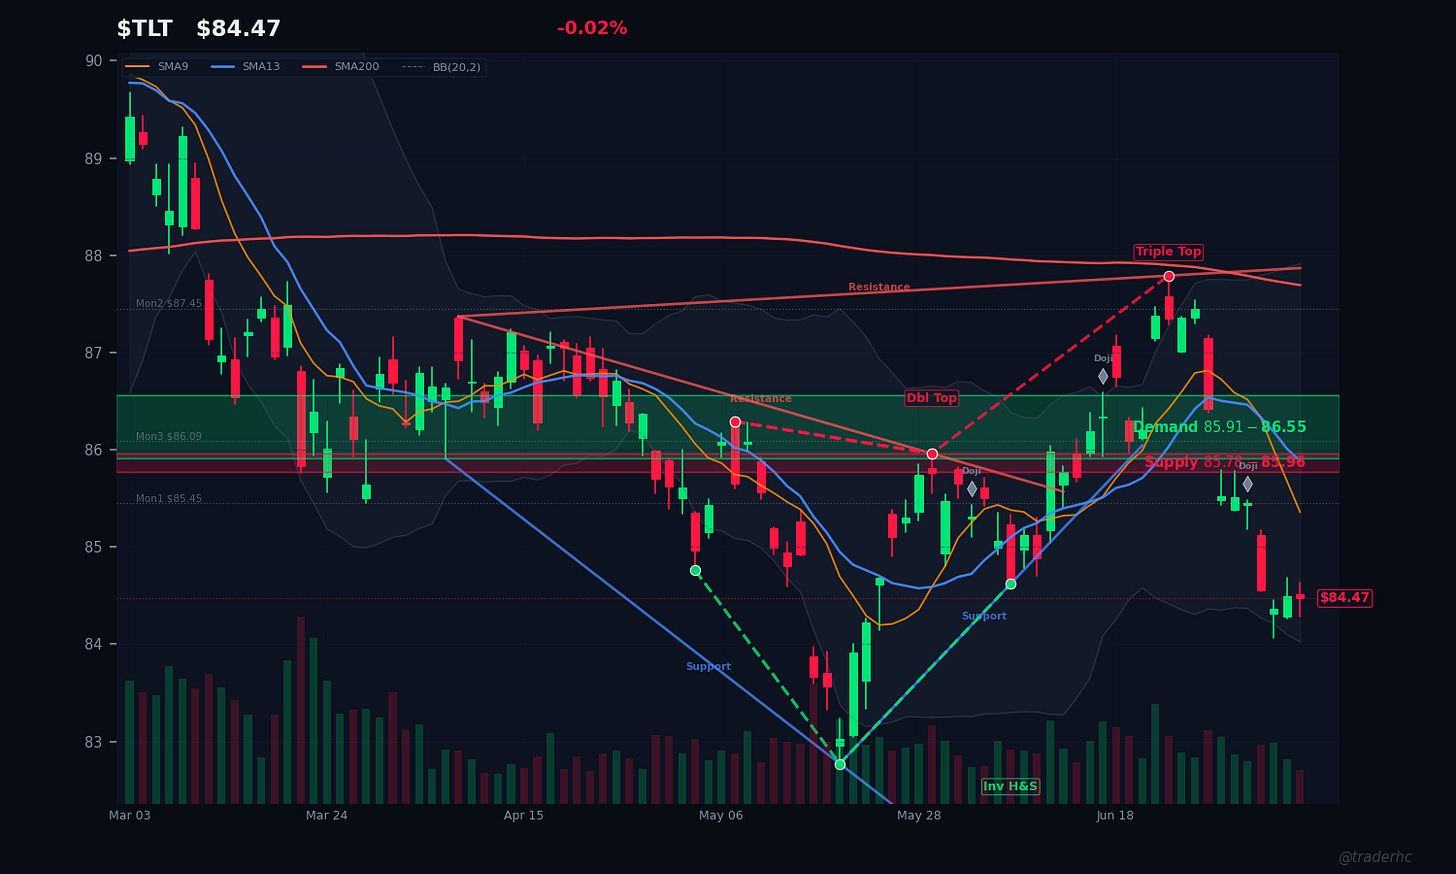Image resolution: width=1456 pixels, height=874 pixels.
Task: Click the Mar 24 date label
Action: [327, 816]
